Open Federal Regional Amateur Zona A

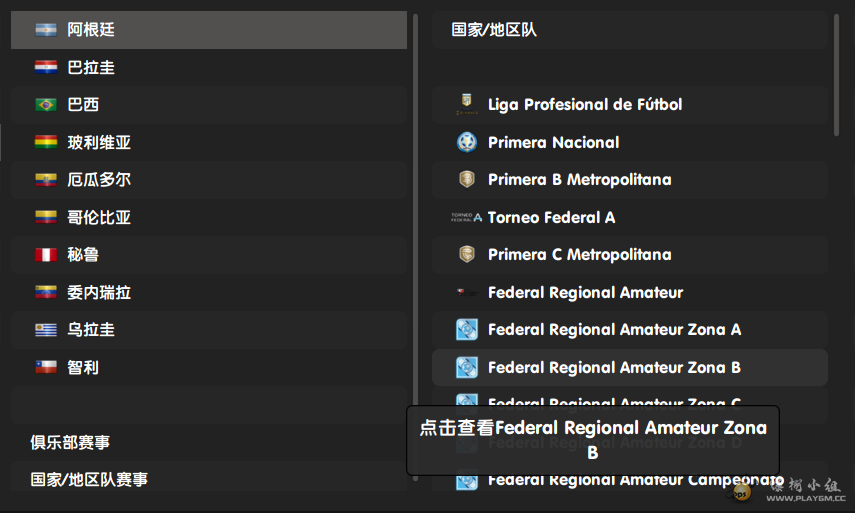pyautogui.click(x=614, y=330)
